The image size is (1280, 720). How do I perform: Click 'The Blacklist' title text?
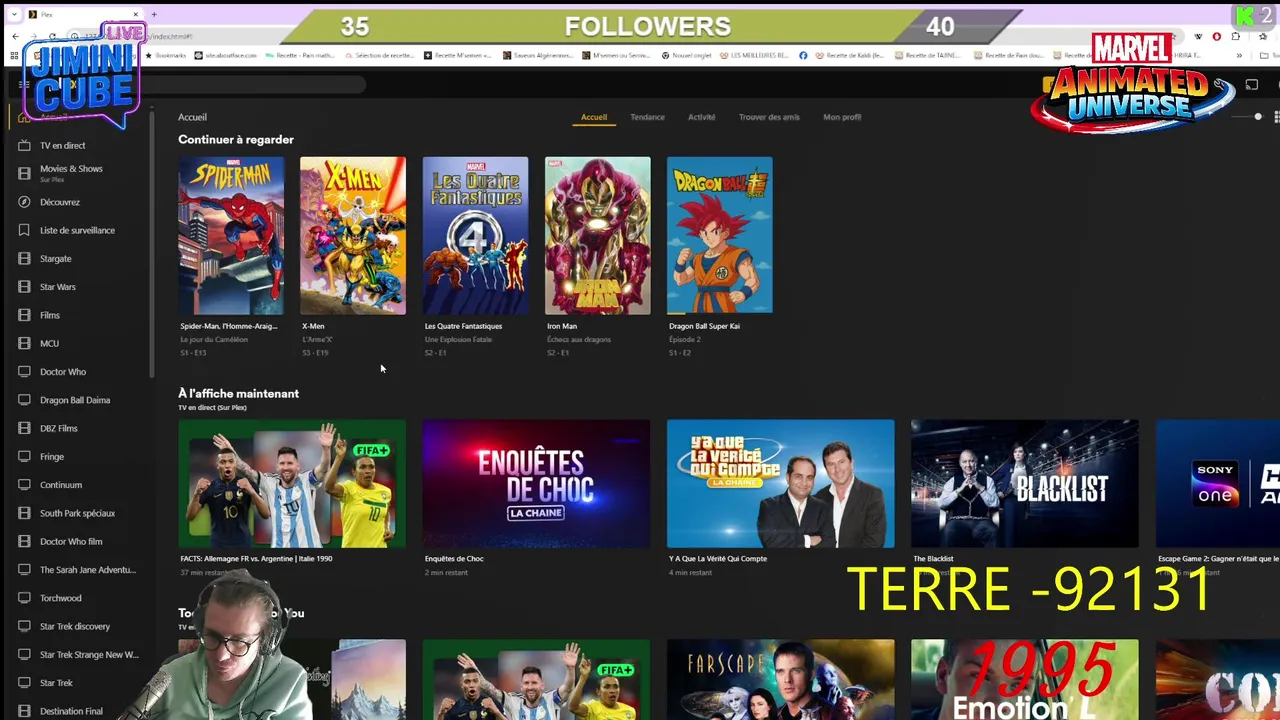[x=933, y=559]
